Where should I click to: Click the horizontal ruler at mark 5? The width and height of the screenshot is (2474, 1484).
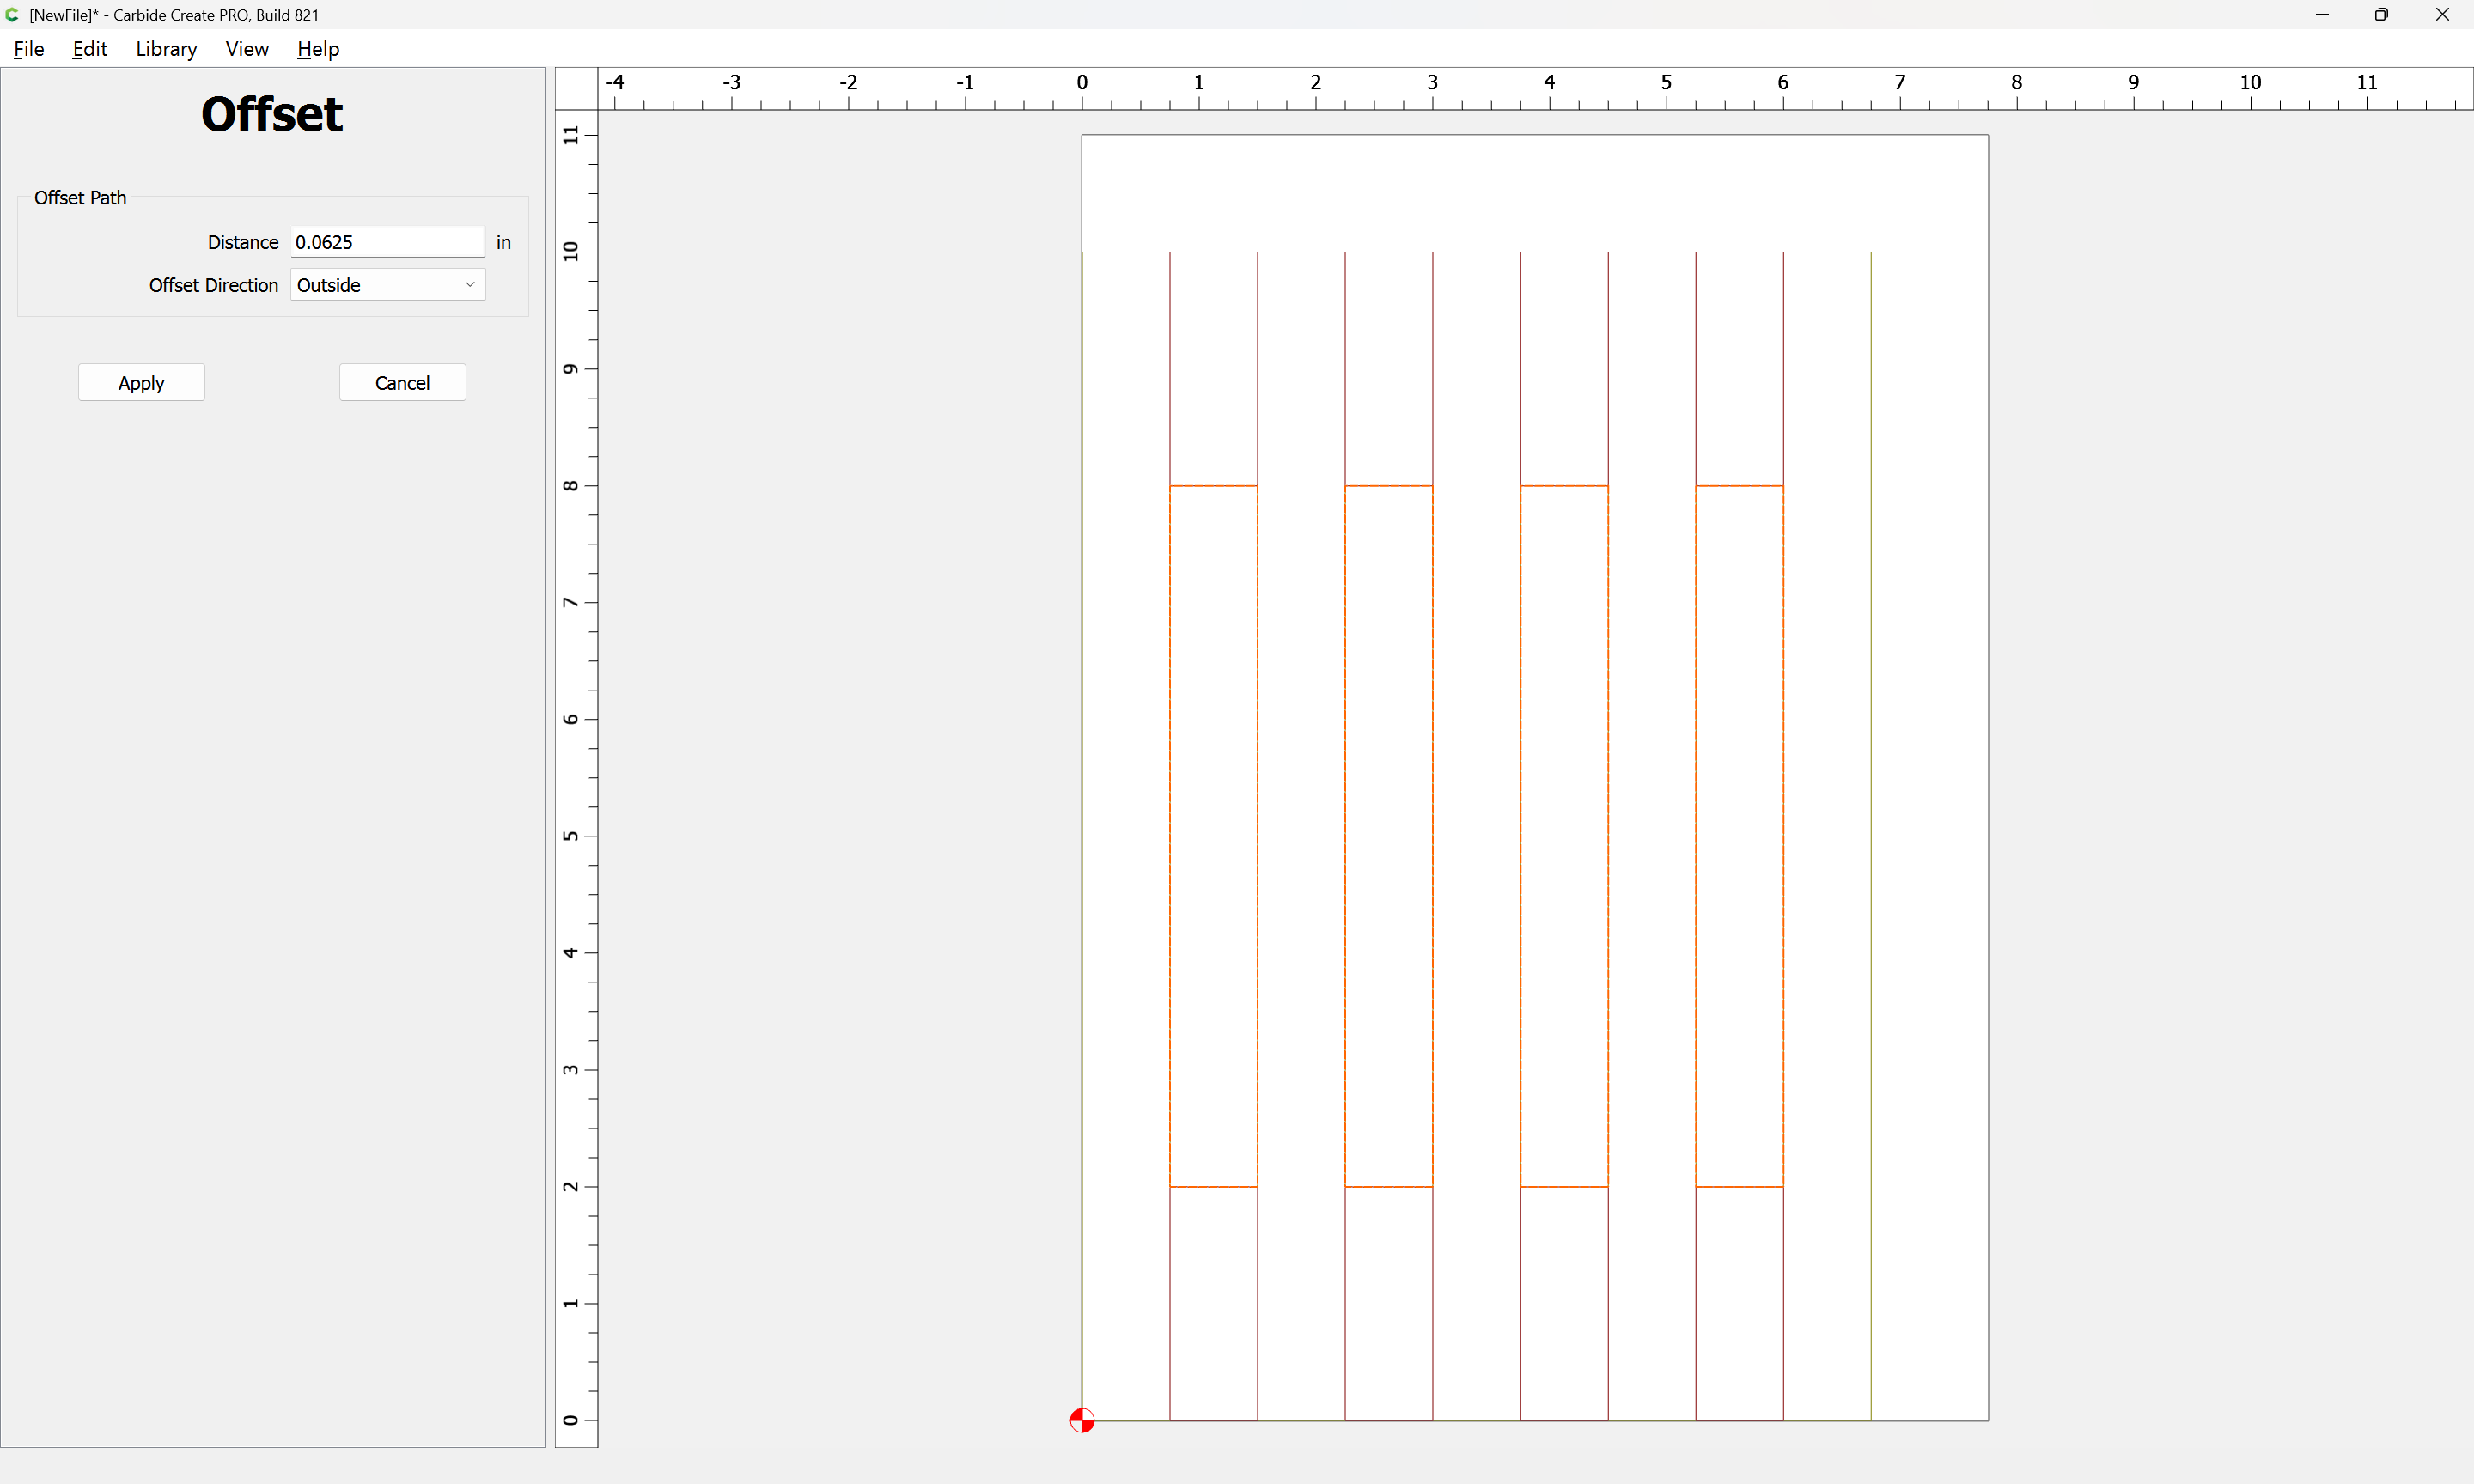point(1666,90)
